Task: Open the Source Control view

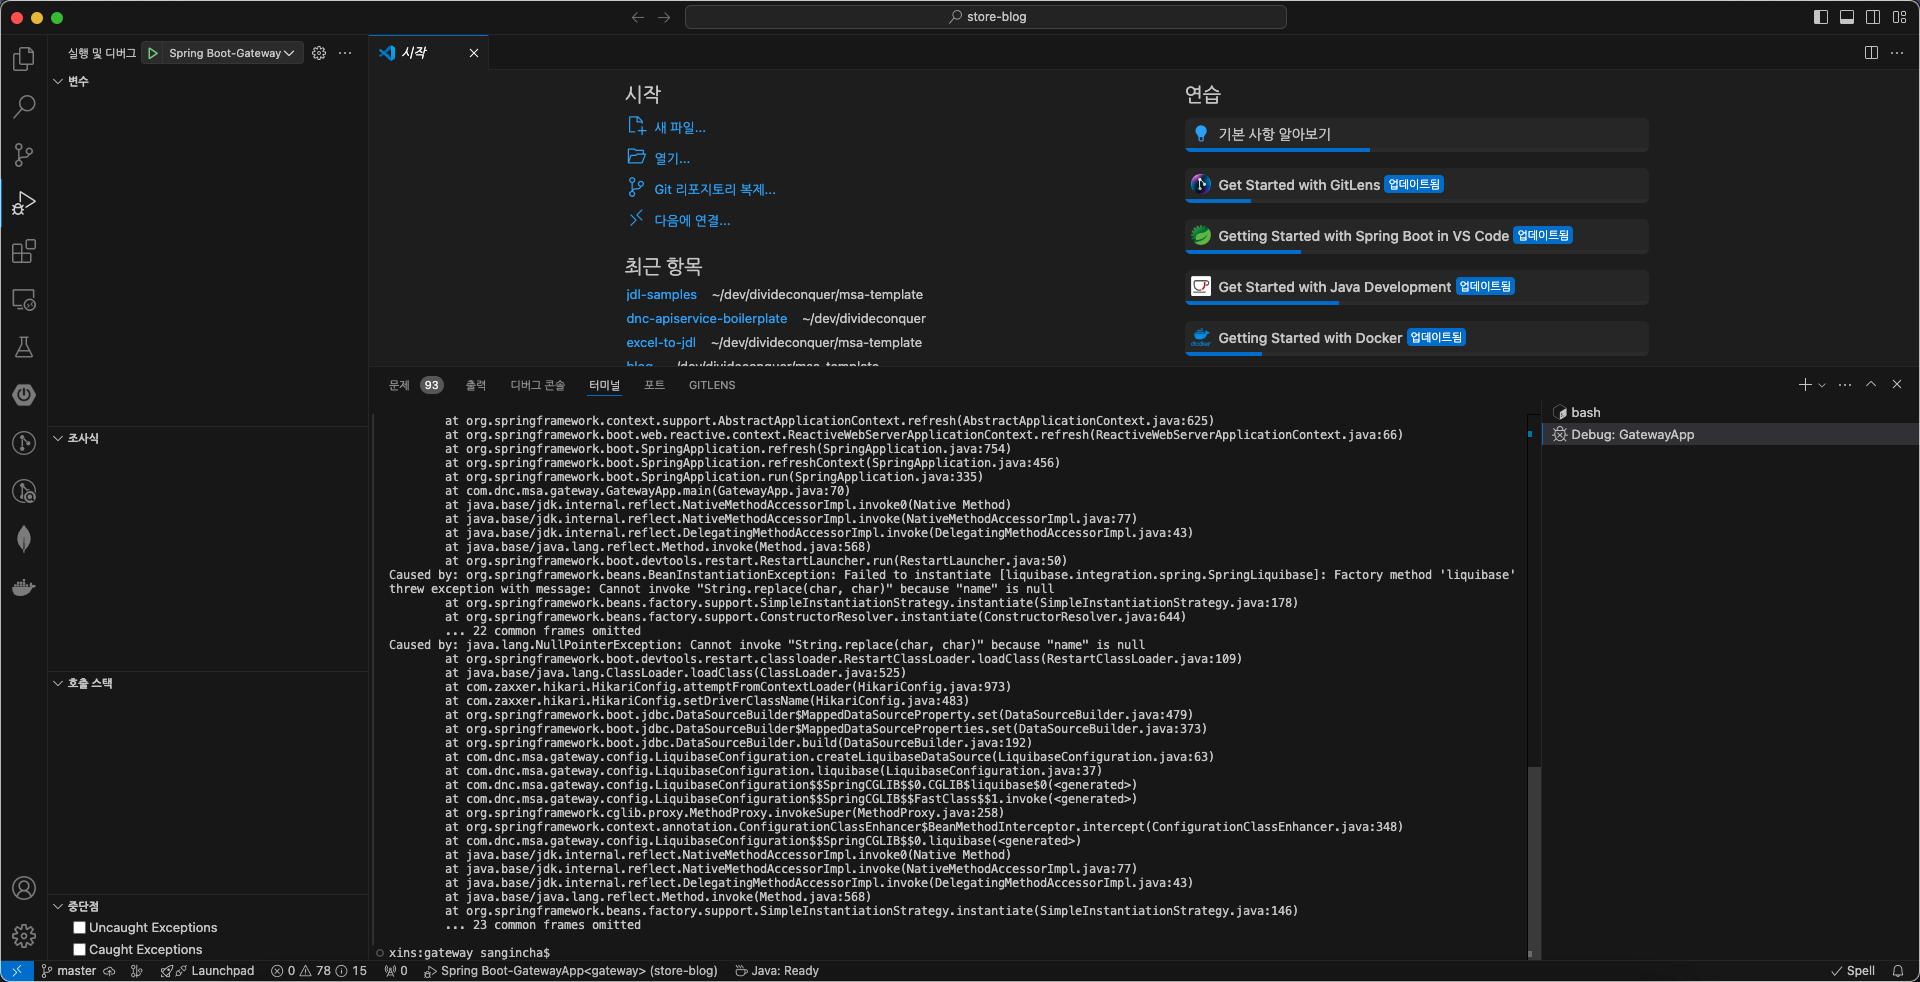Action: pos(24,155)
